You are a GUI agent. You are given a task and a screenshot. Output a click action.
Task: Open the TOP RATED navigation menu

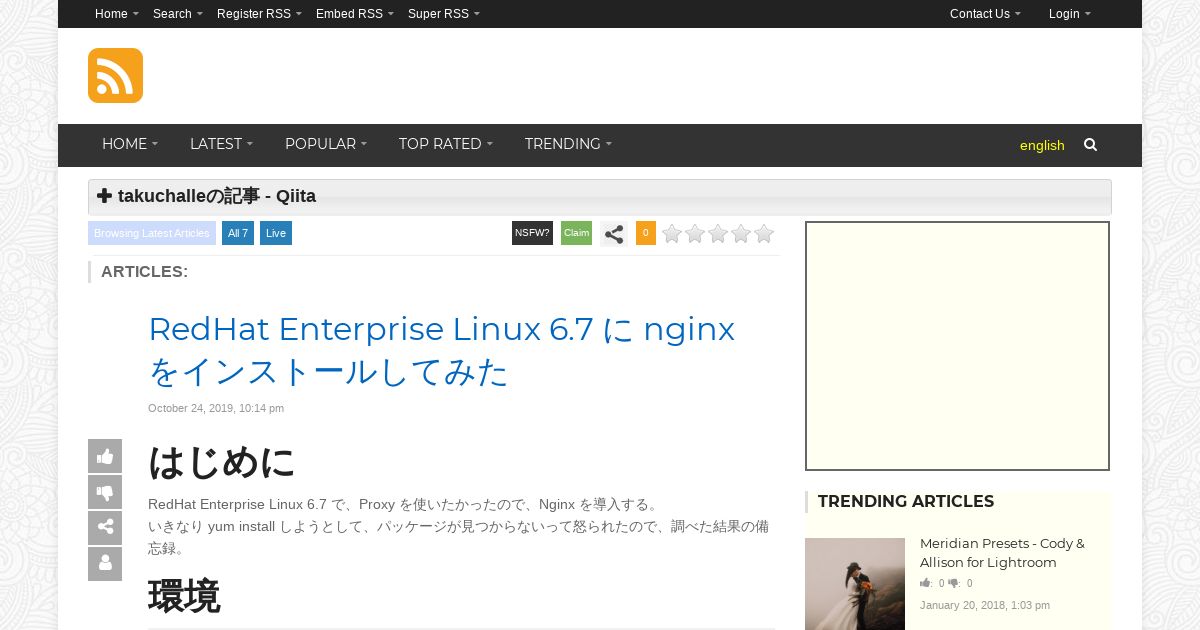446,145
